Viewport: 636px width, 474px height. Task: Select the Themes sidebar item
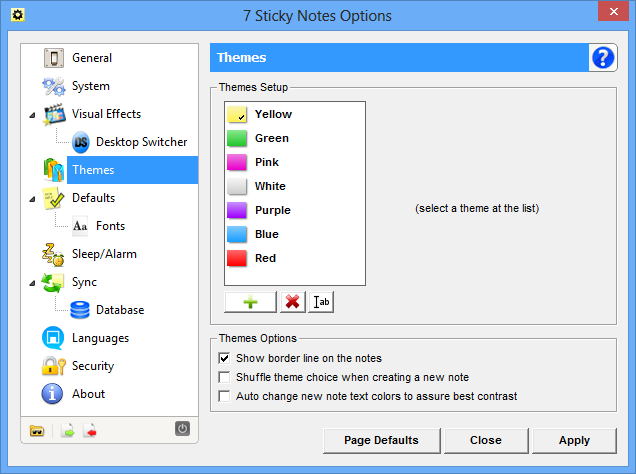click(132, 170)
